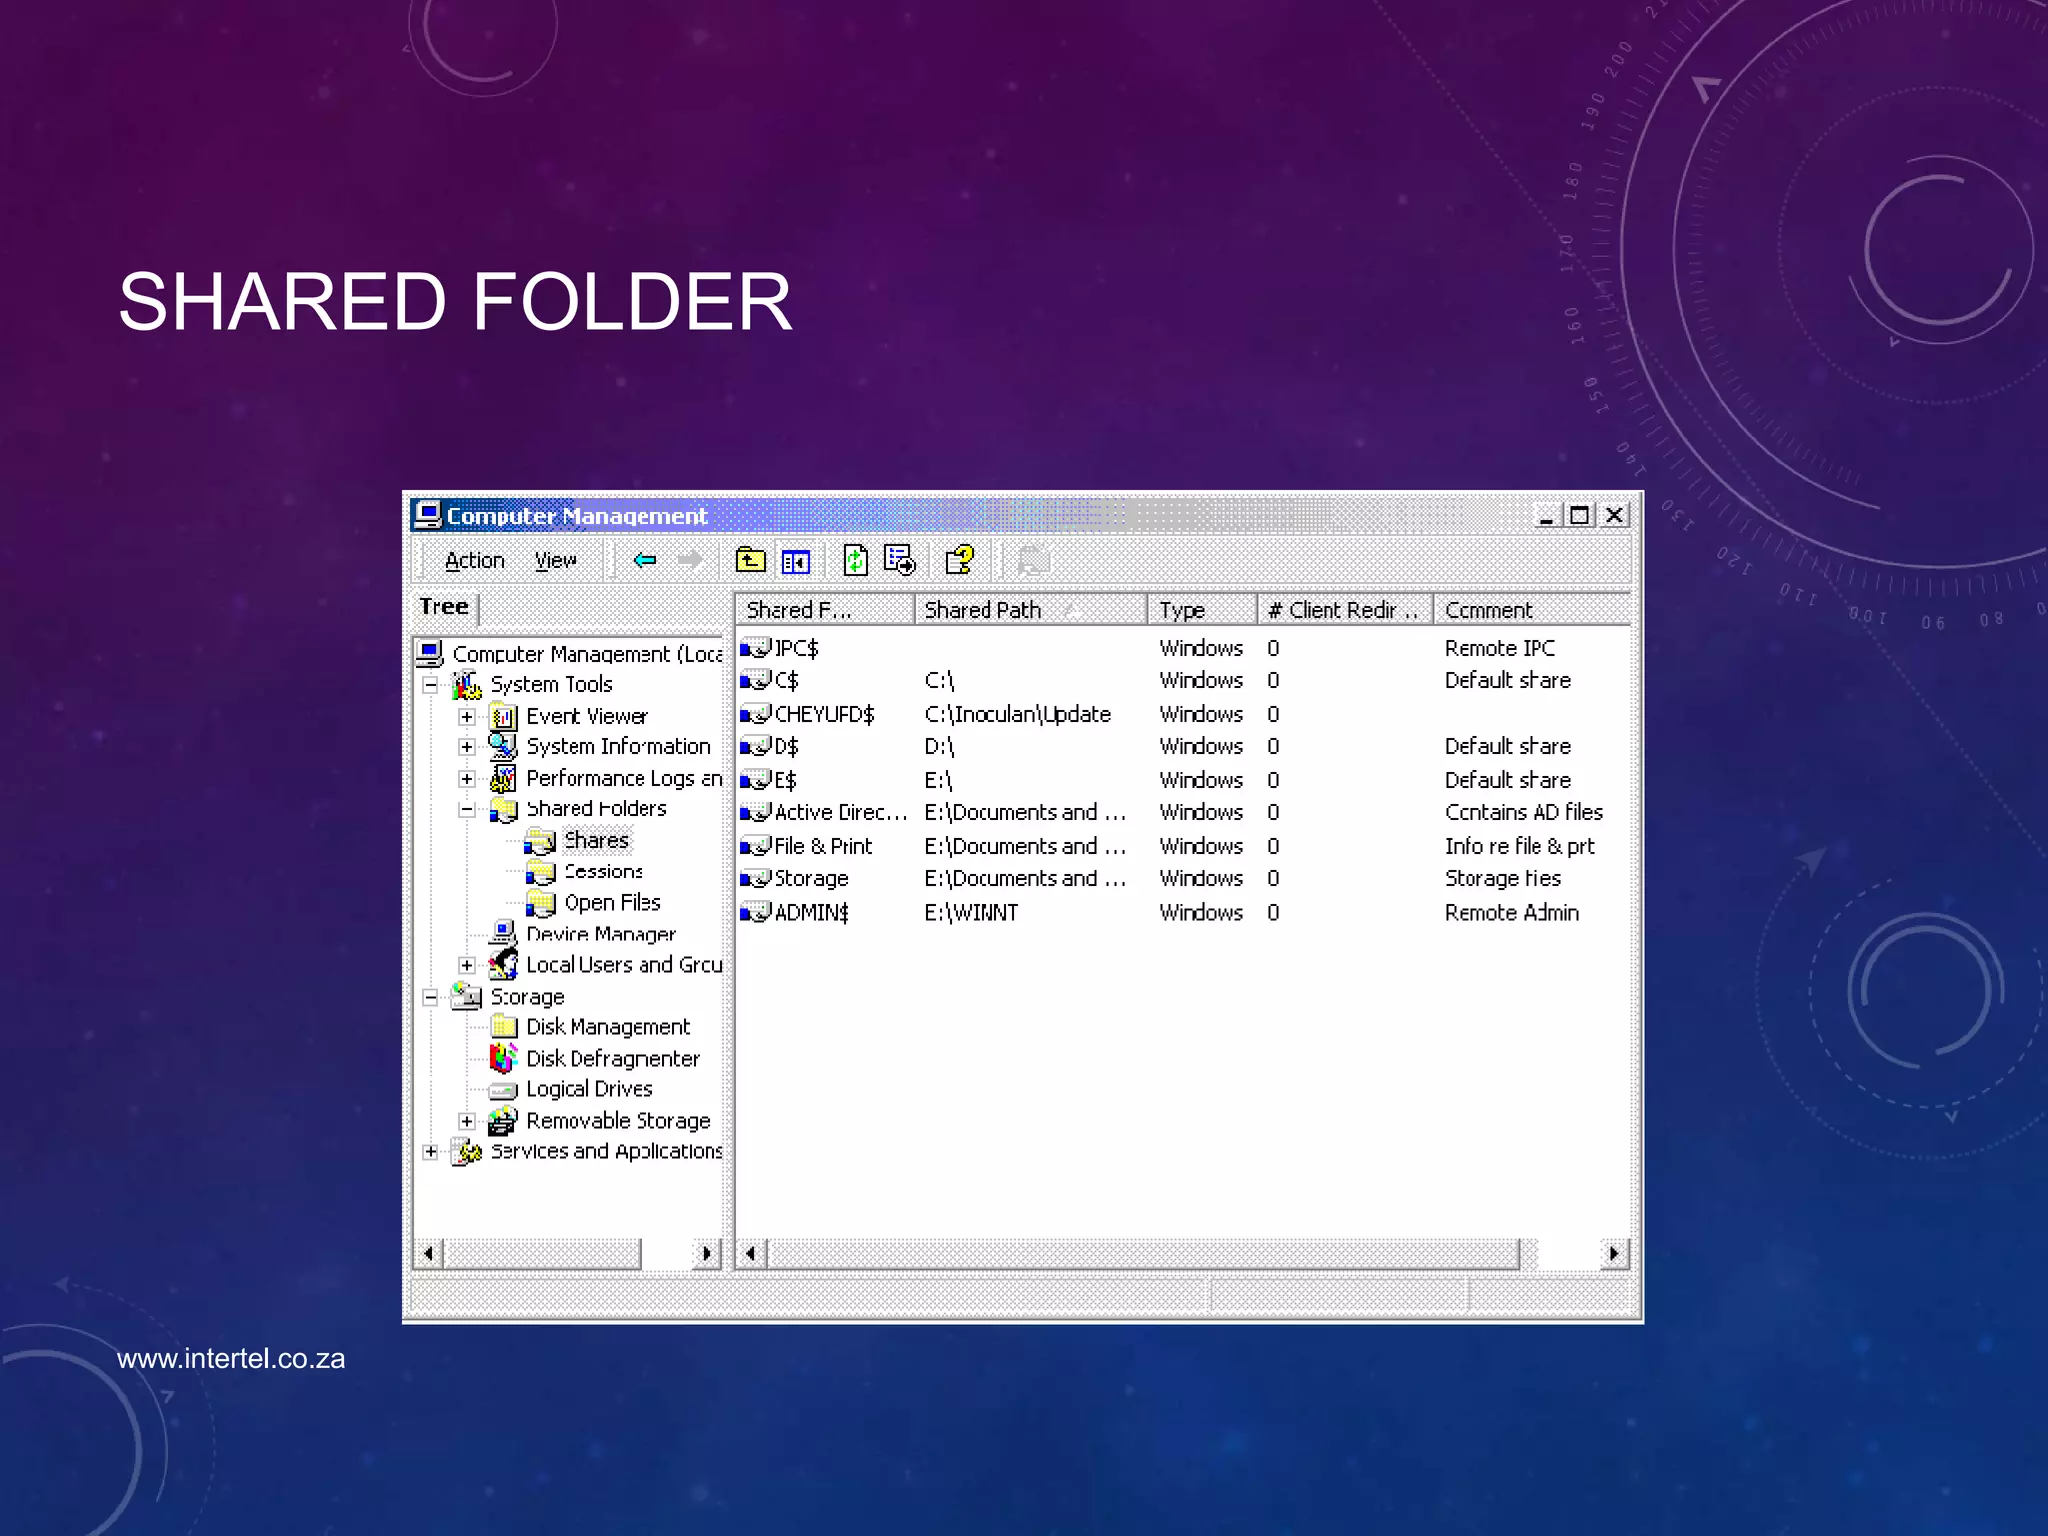Screen dimensions: 2048x1536
Task: Click the Computer Management title bar icon
Action: click(428, 515)
